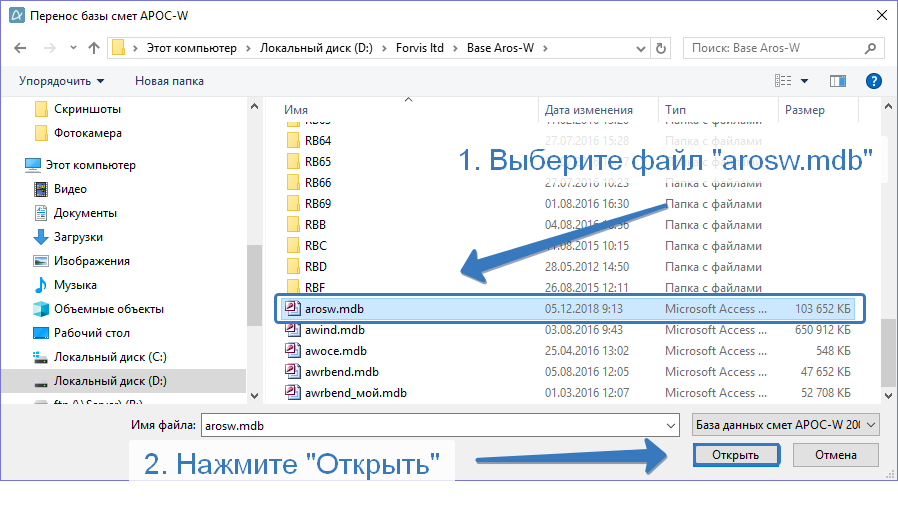The image size is (898, 507).
Task: Click 'Forvis ltd' in address breadcrumb
Action: (420, 48)
